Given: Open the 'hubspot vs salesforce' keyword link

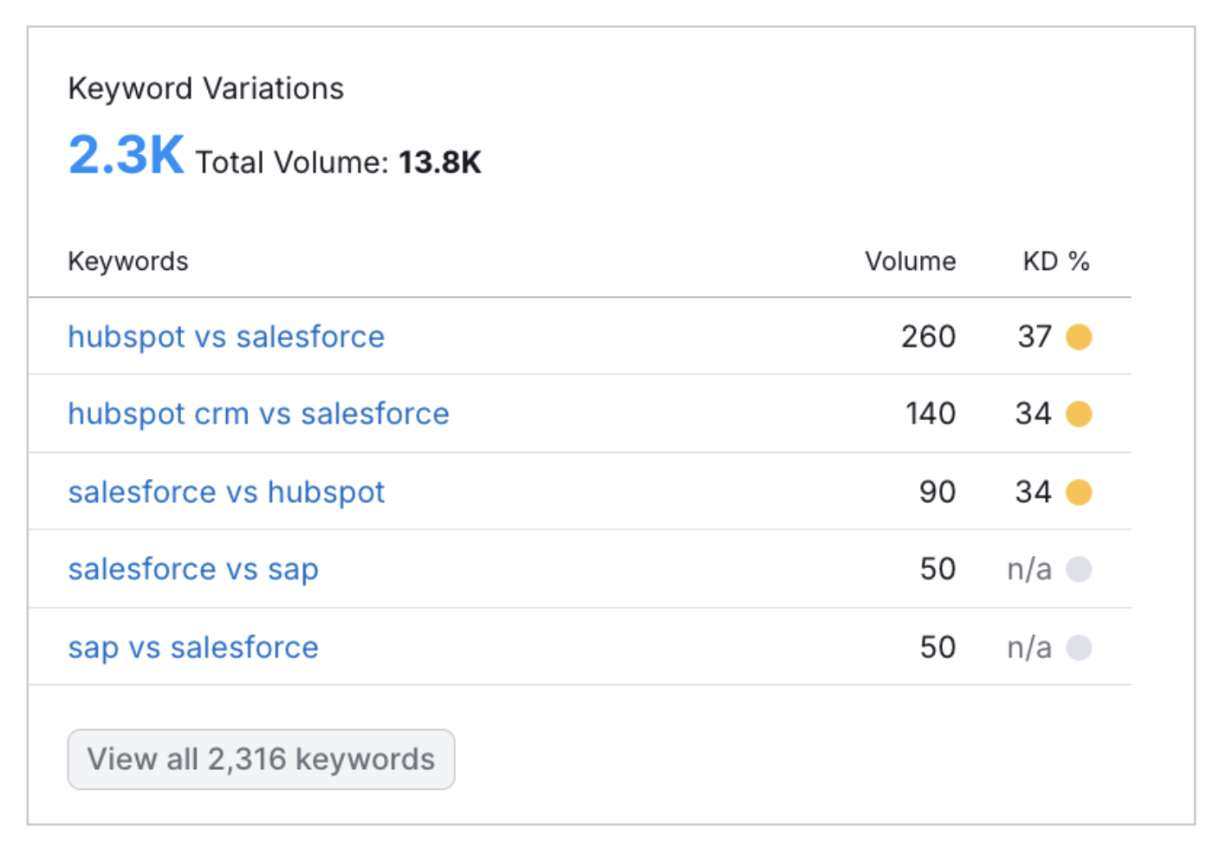Looking at the screenshot, I should click(226, 337).
